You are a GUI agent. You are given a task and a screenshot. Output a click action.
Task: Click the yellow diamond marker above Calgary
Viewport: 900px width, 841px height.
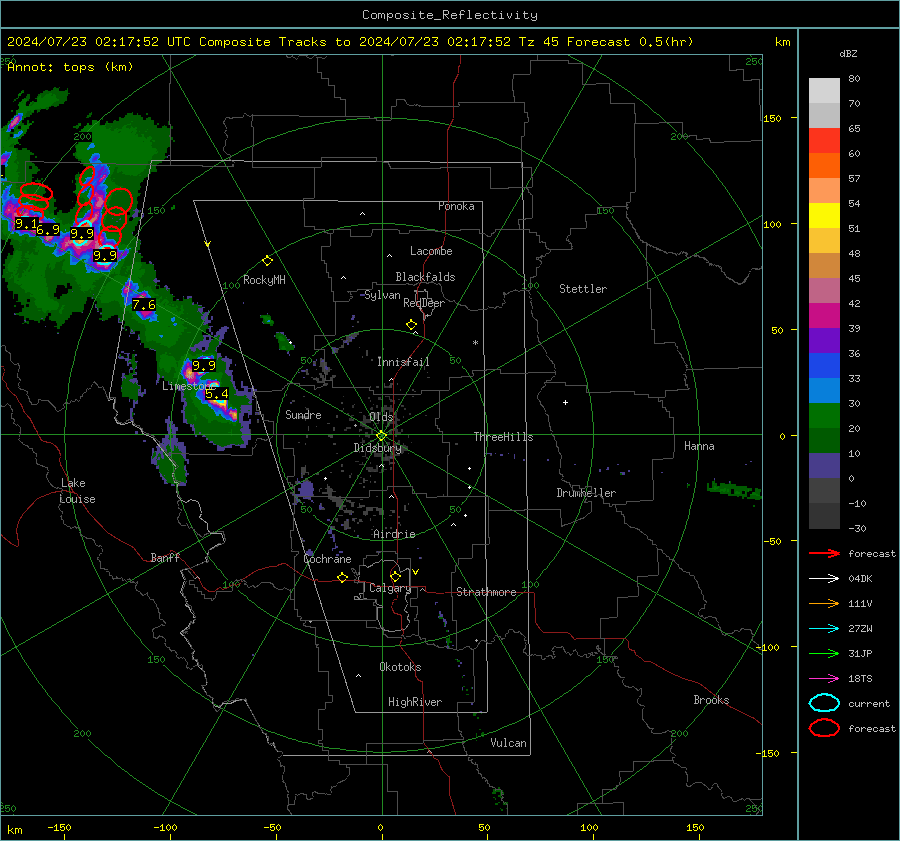coord(395,576)
